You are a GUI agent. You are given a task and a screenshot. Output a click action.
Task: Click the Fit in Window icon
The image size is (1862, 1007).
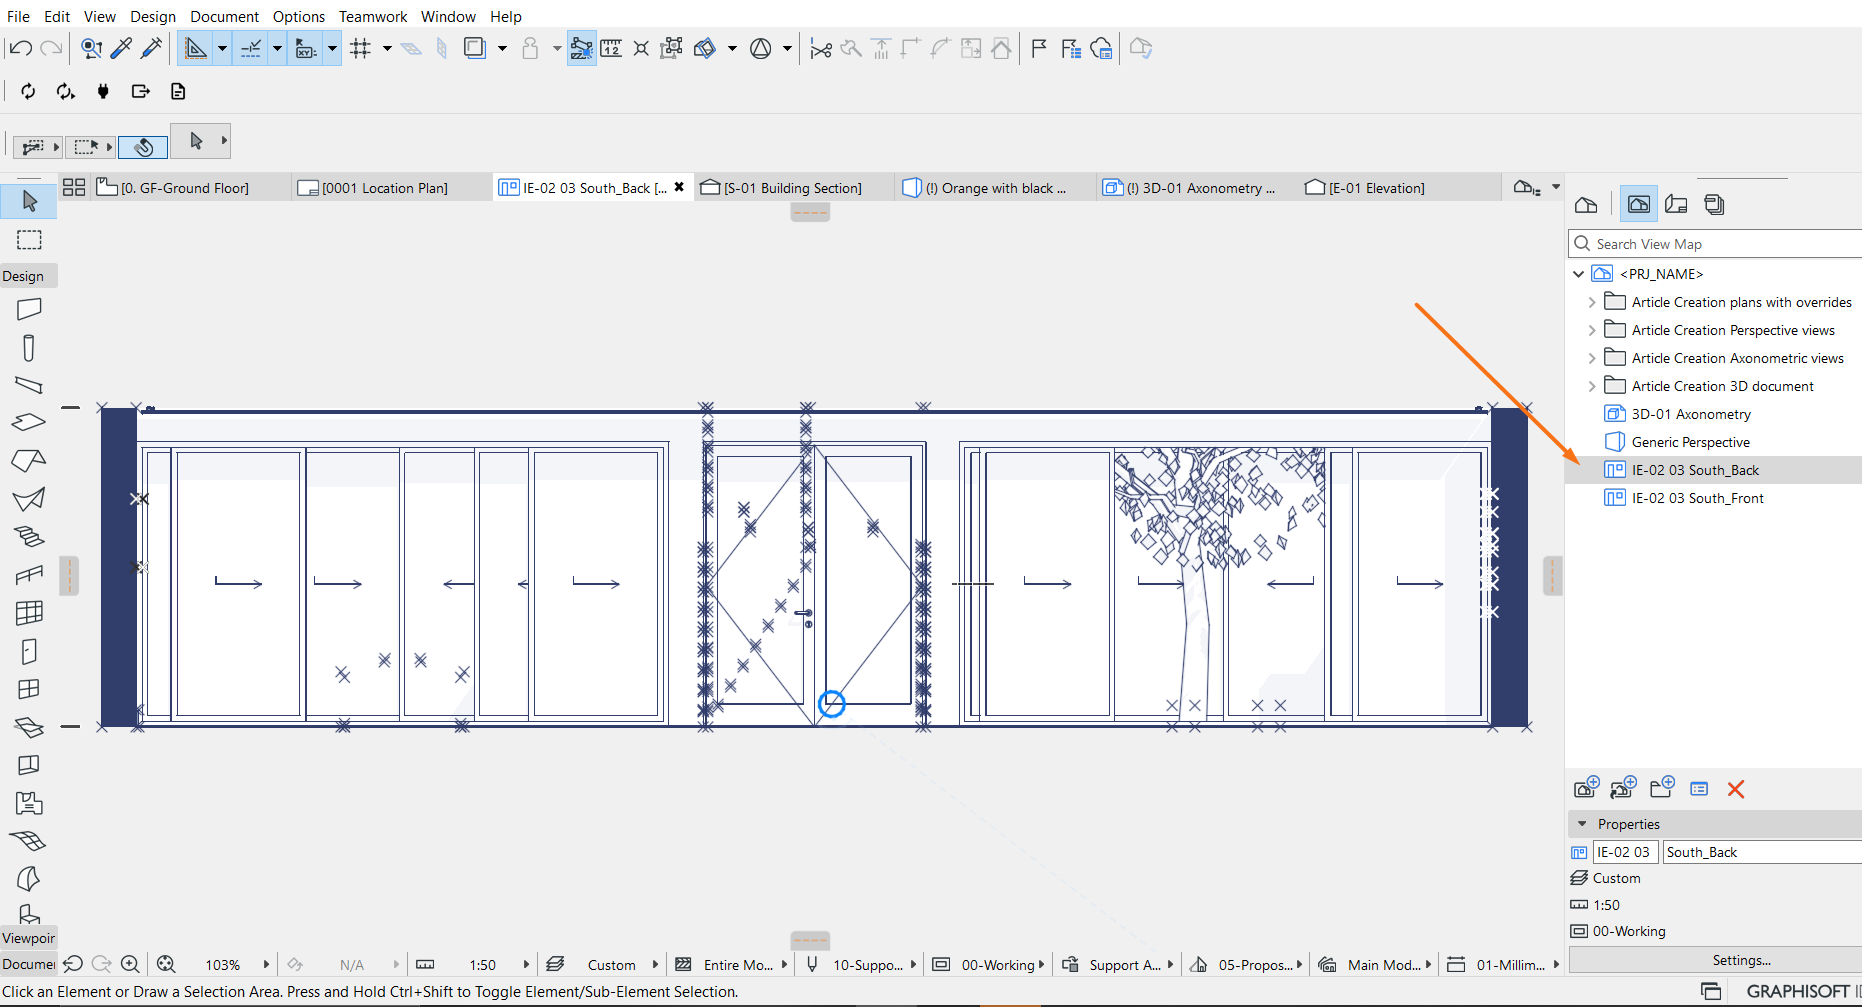166,964
